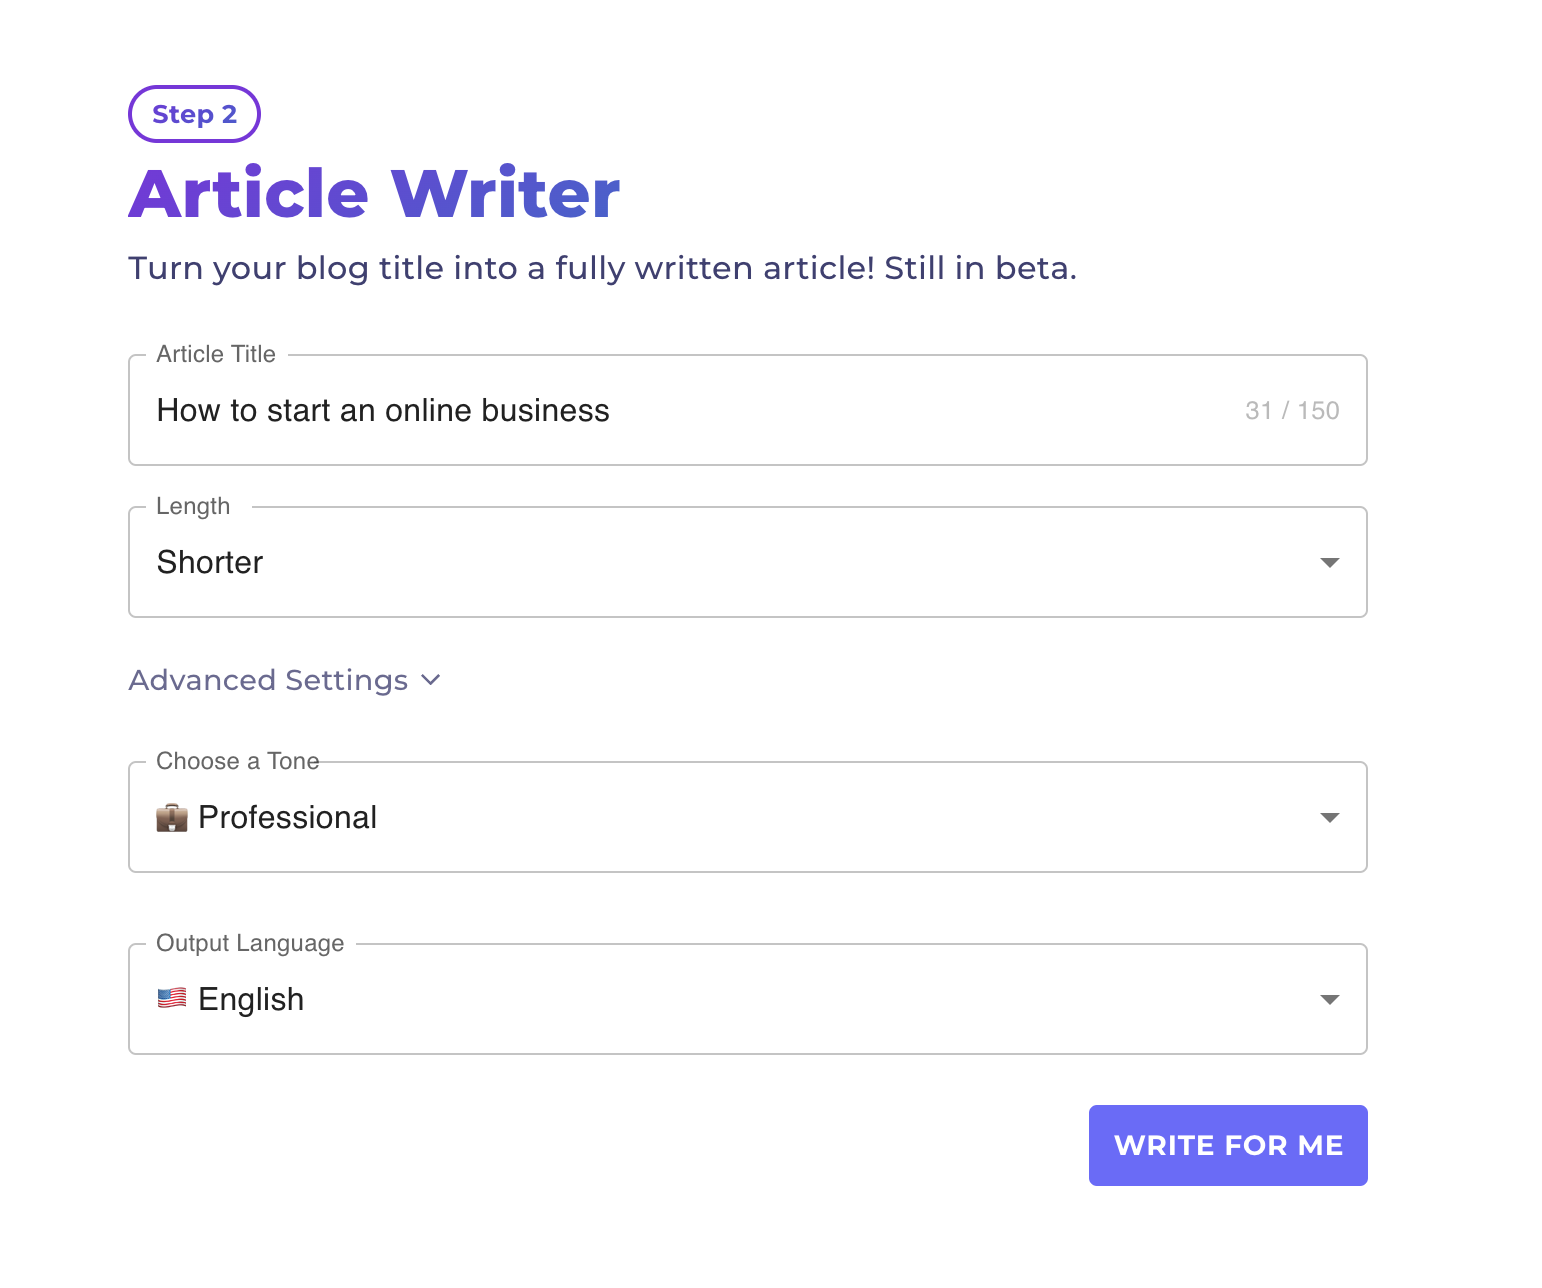Click the subtitle mentioning Still in beta
The height and width of the screenshot is (1288, 1542).
coord(602,268)
